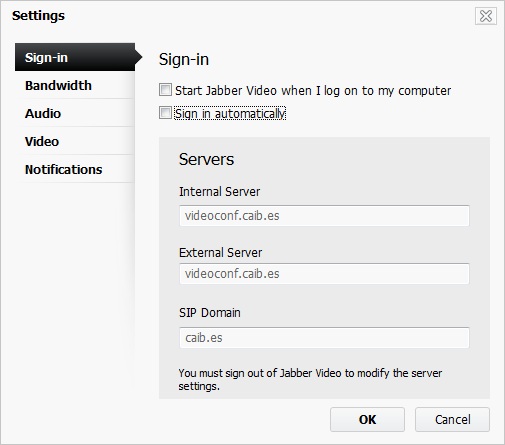This screenshot has width=505, height=445.
Task: Confirm settings with the OK button
Action: [367, 419]
